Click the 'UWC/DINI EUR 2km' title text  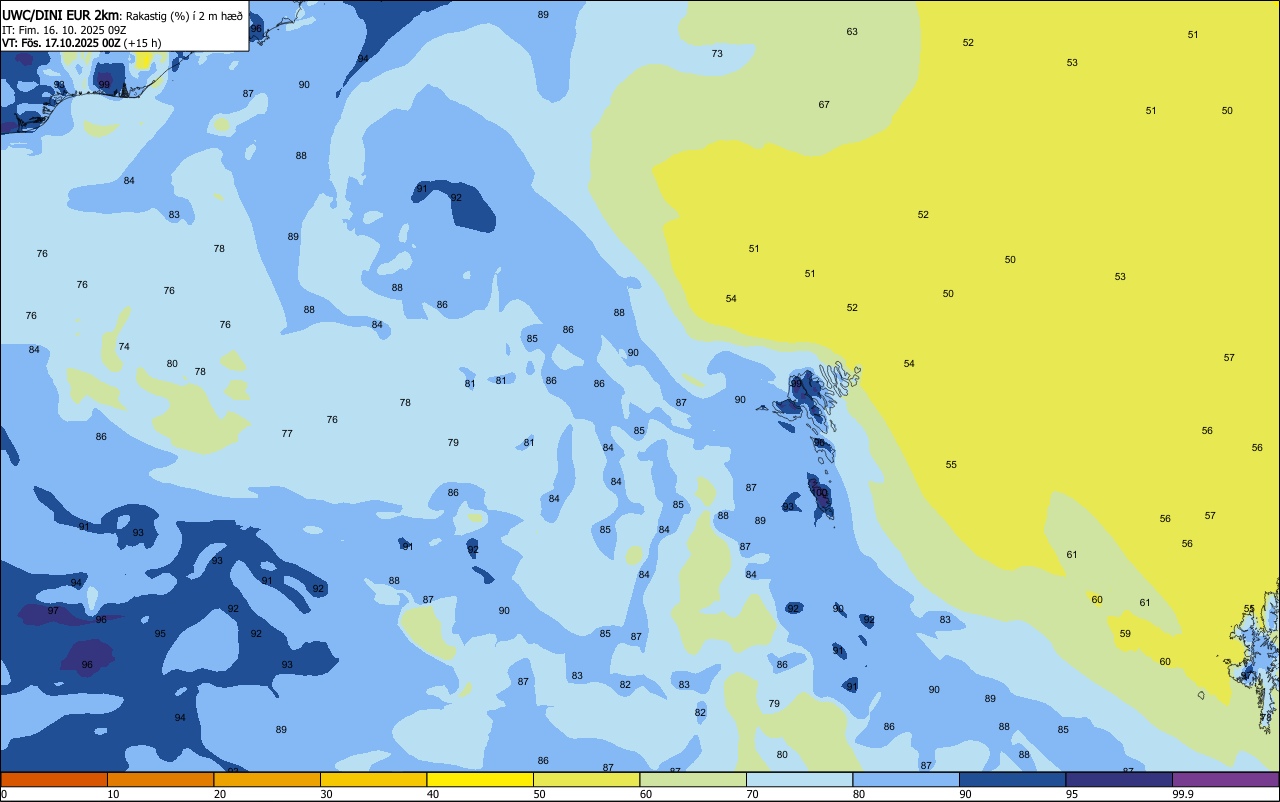coord(61,15)
